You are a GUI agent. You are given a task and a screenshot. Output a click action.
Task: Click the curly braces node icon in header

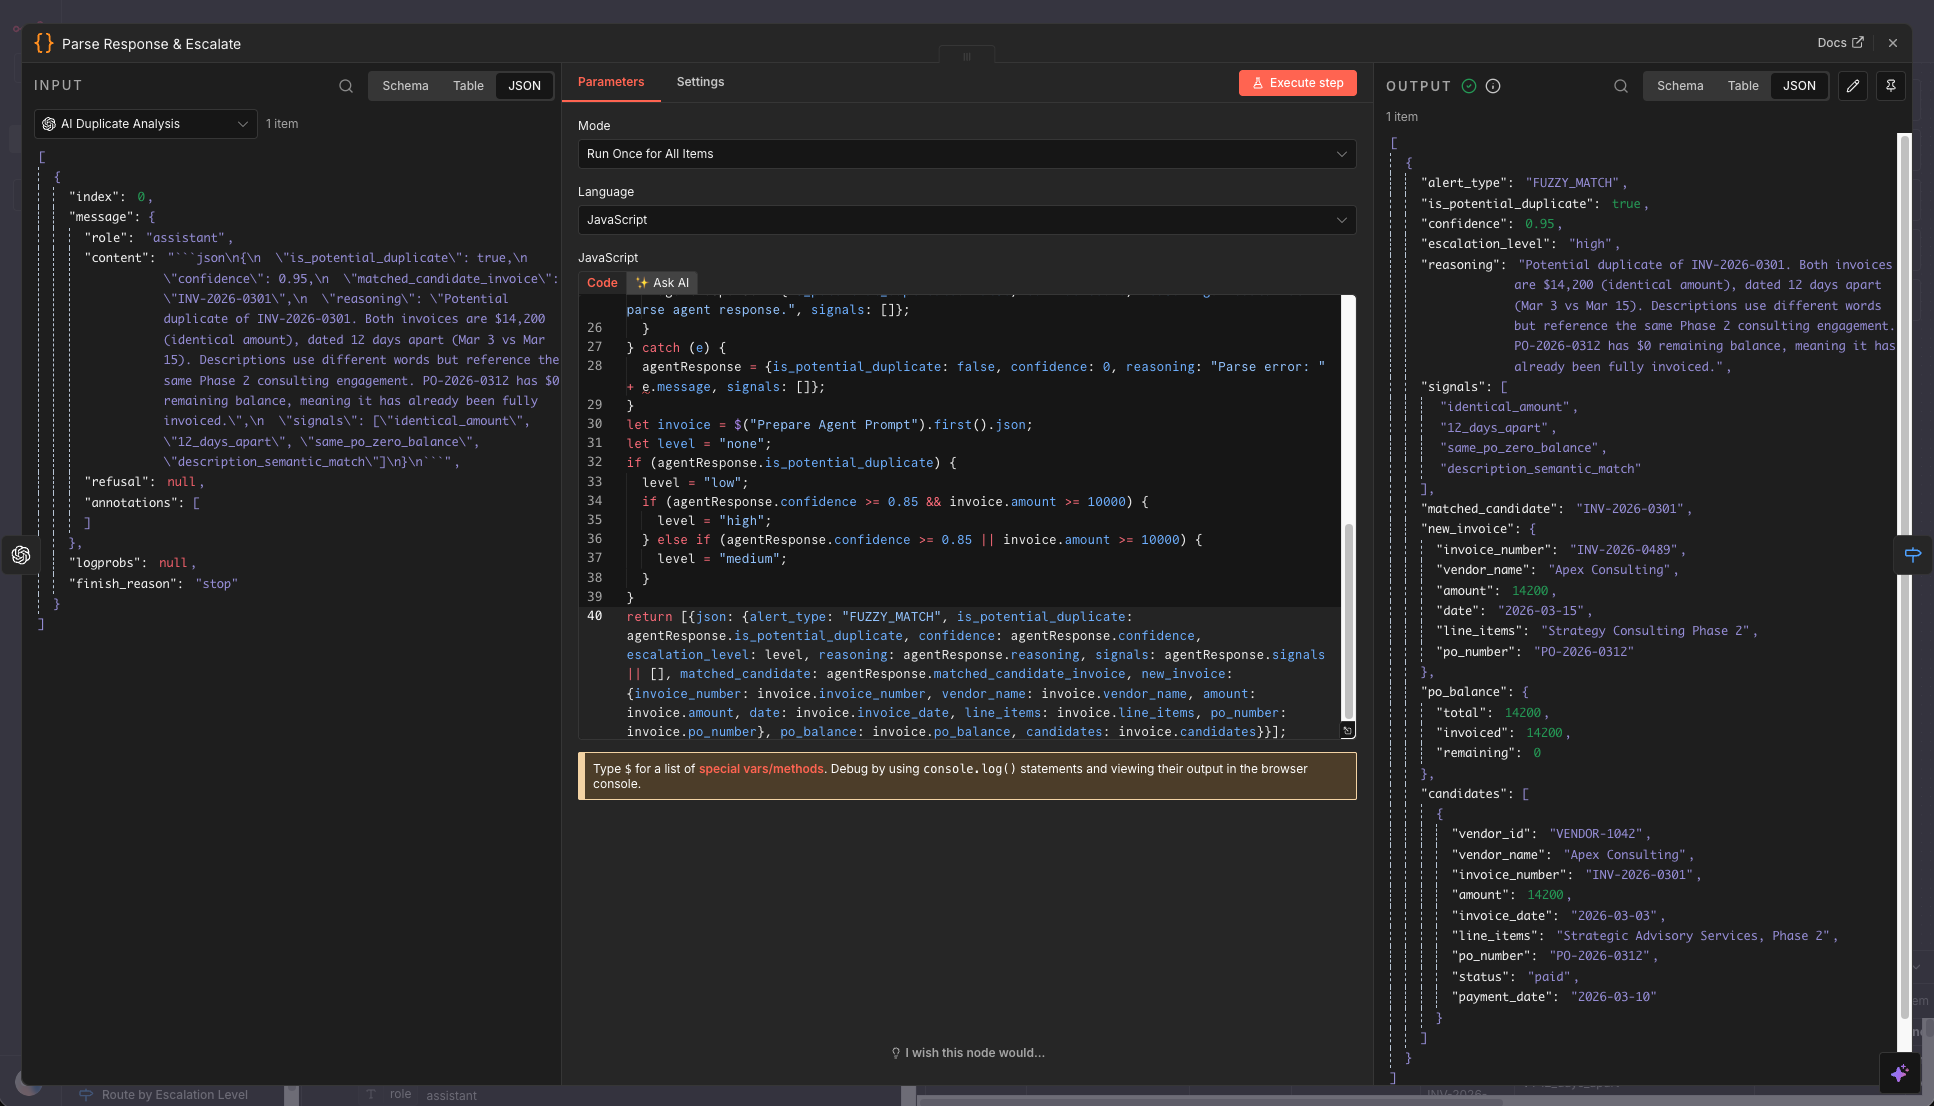pyautogui.click(x=44, y=43)
